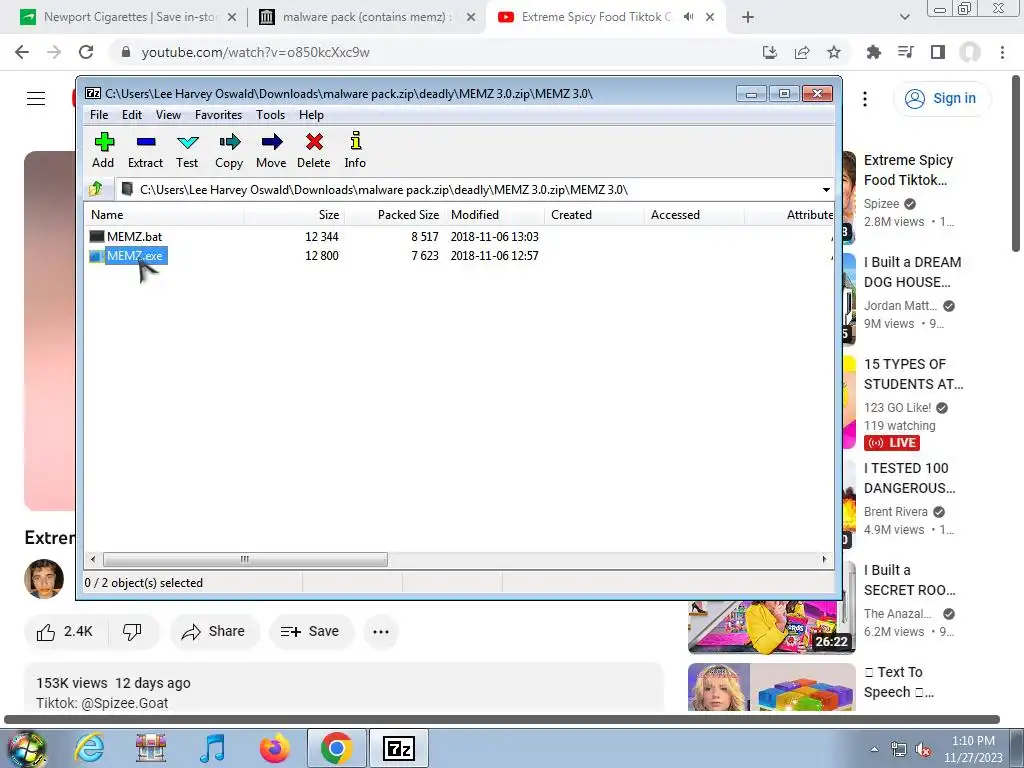Screen dimensions: 1024x768
Task: Open the View menu
Action: (168, 115)
